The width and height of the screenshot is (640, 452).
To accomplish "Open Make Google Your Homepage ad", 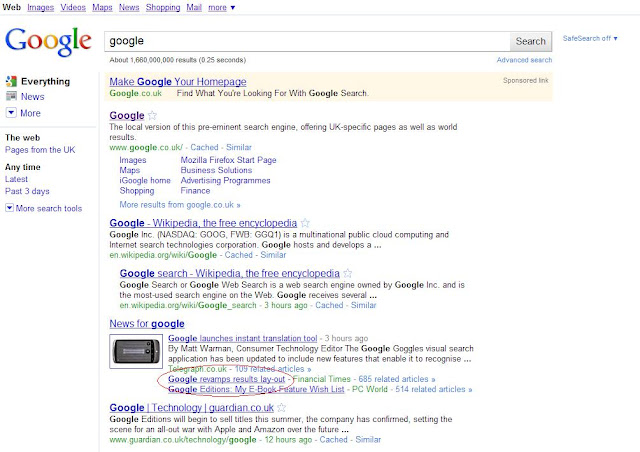I will point(178,82).
